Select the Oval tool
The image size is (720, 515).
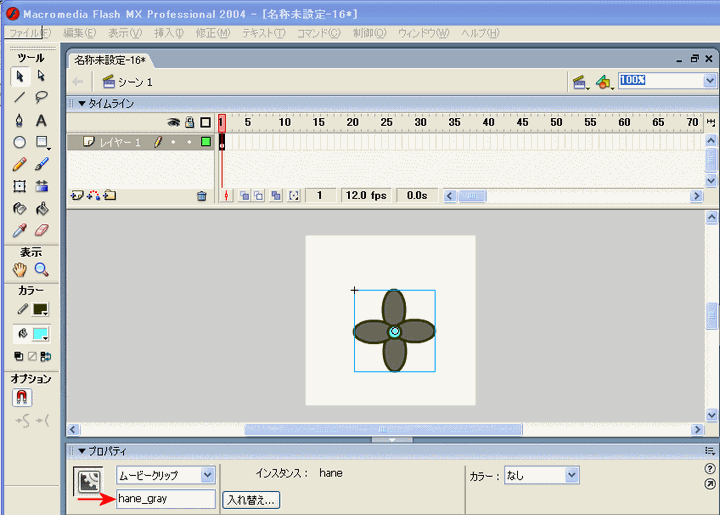pos(20,143)
